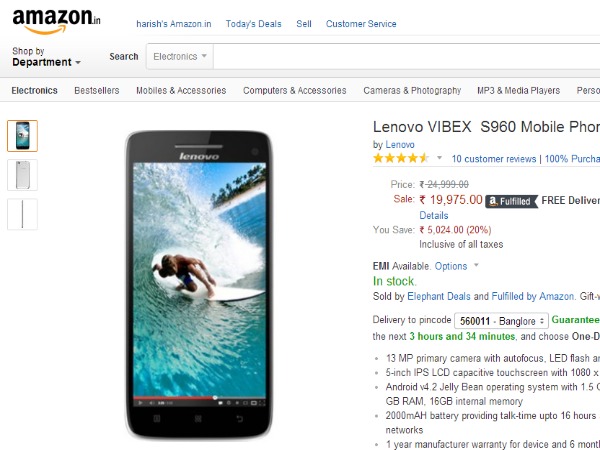Expand the rating breakdown arrow

click(x=440, y=158)
